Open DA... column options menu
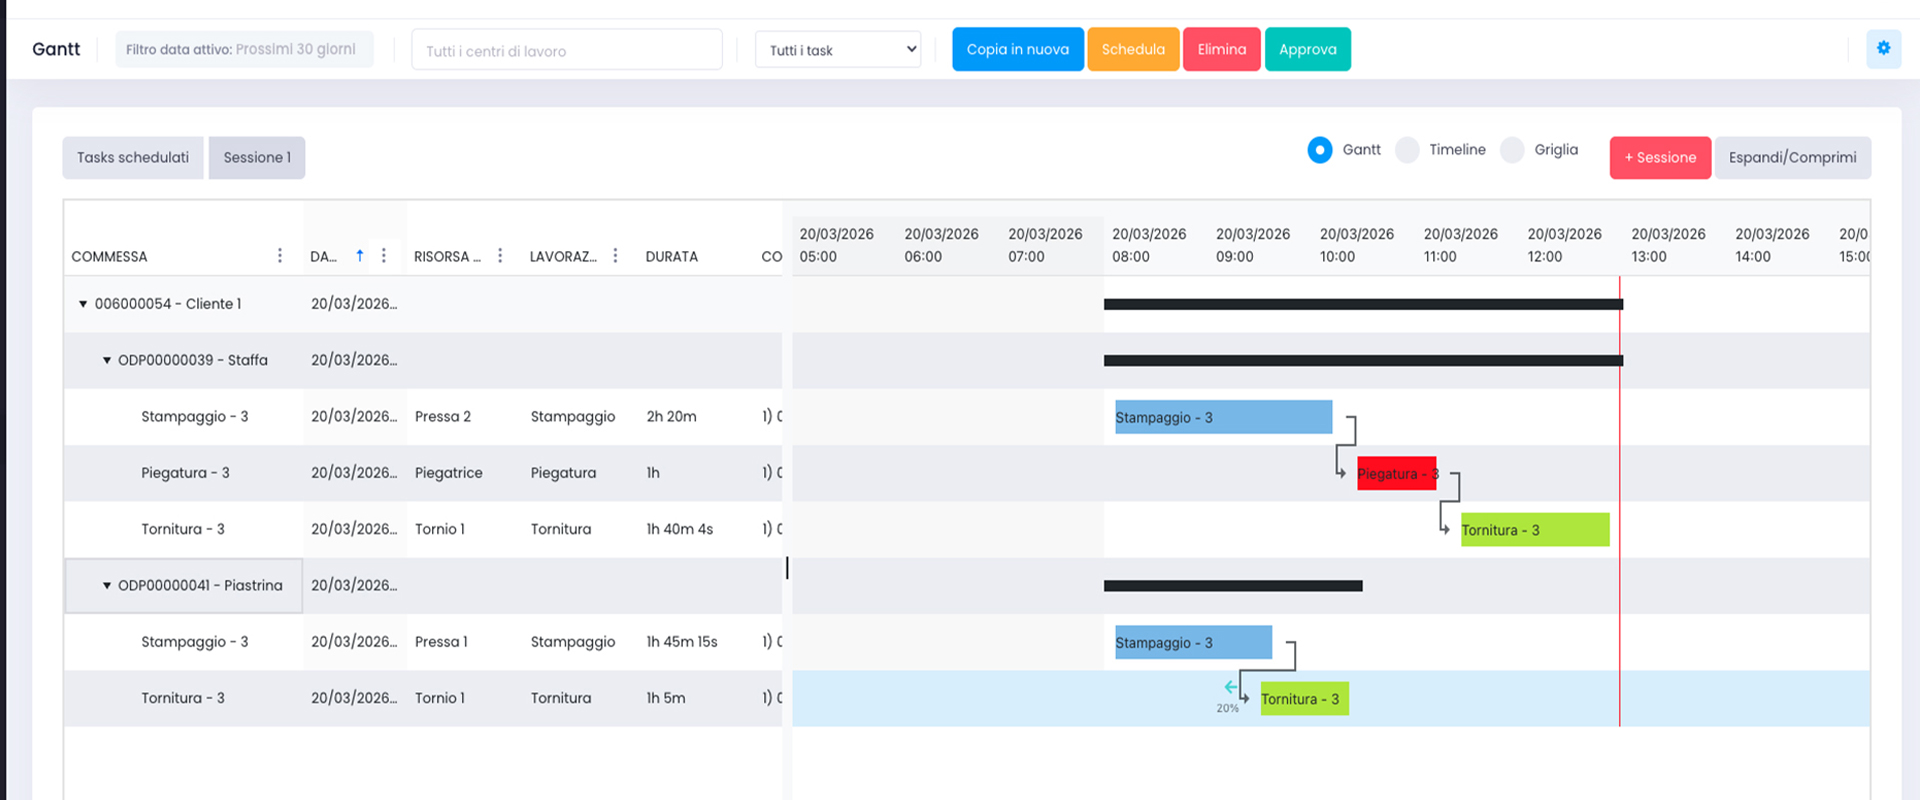The width and height of the screenshot is (1920, 800). [x=384, y=256]
